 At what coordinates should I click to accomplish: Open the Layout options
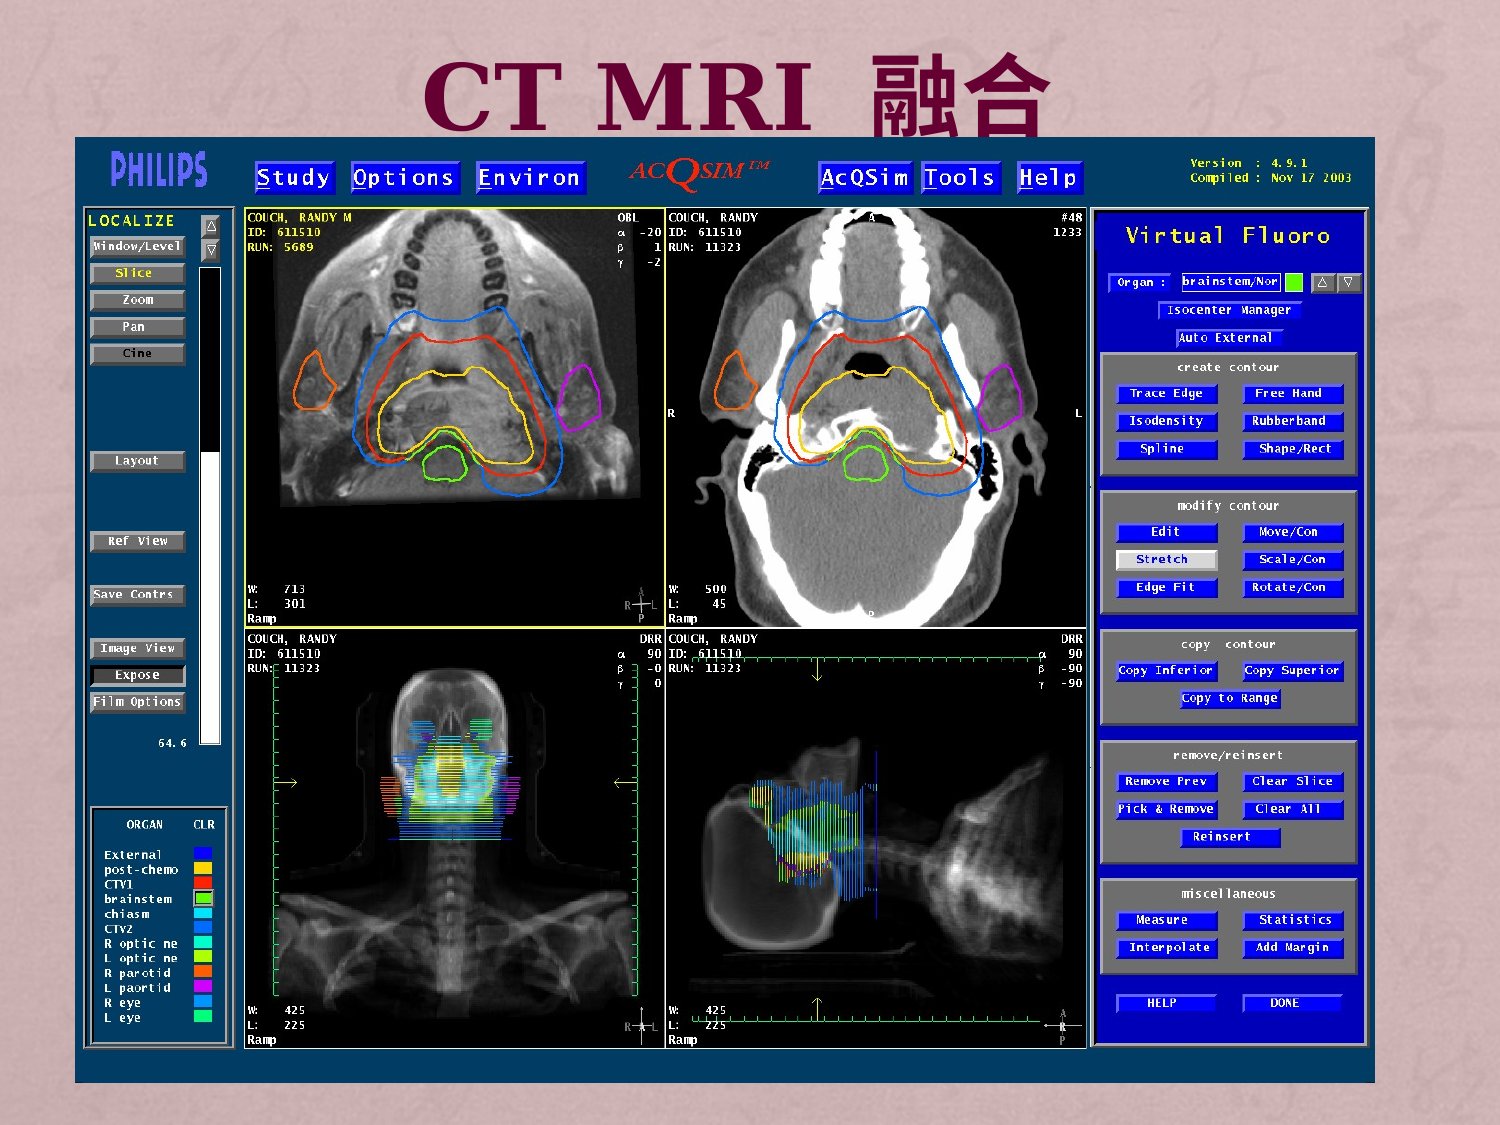pyautogui.click(x=137, y=461)
